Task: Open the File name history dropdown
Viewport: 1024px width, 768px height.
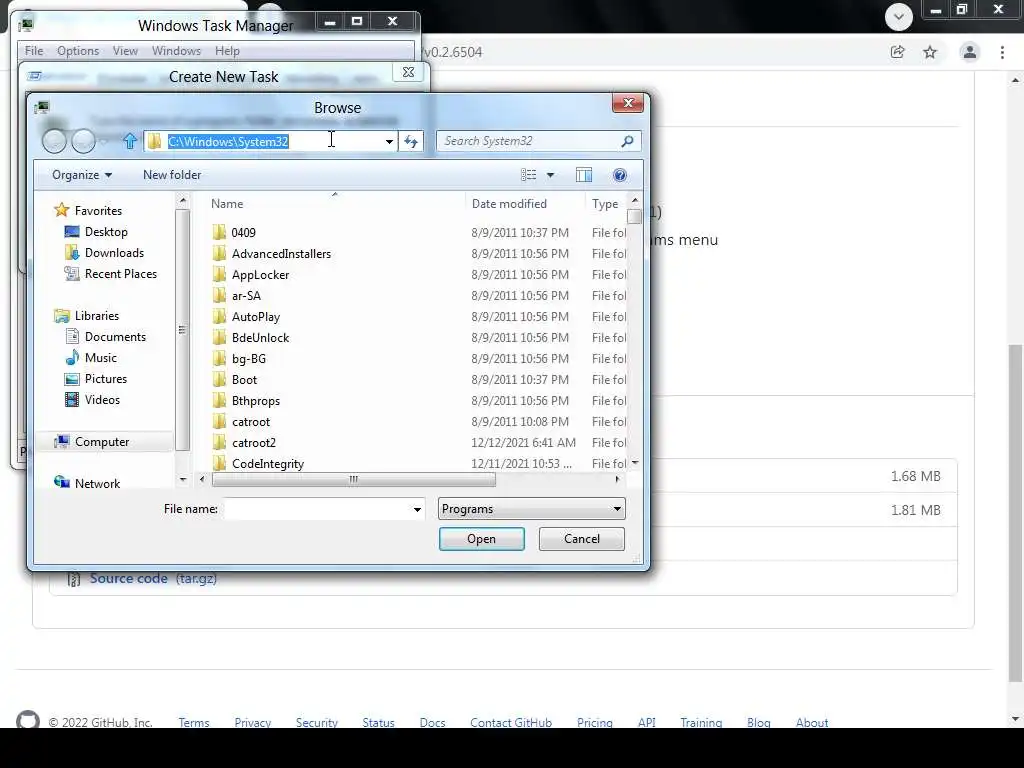Action: [417, 509]
